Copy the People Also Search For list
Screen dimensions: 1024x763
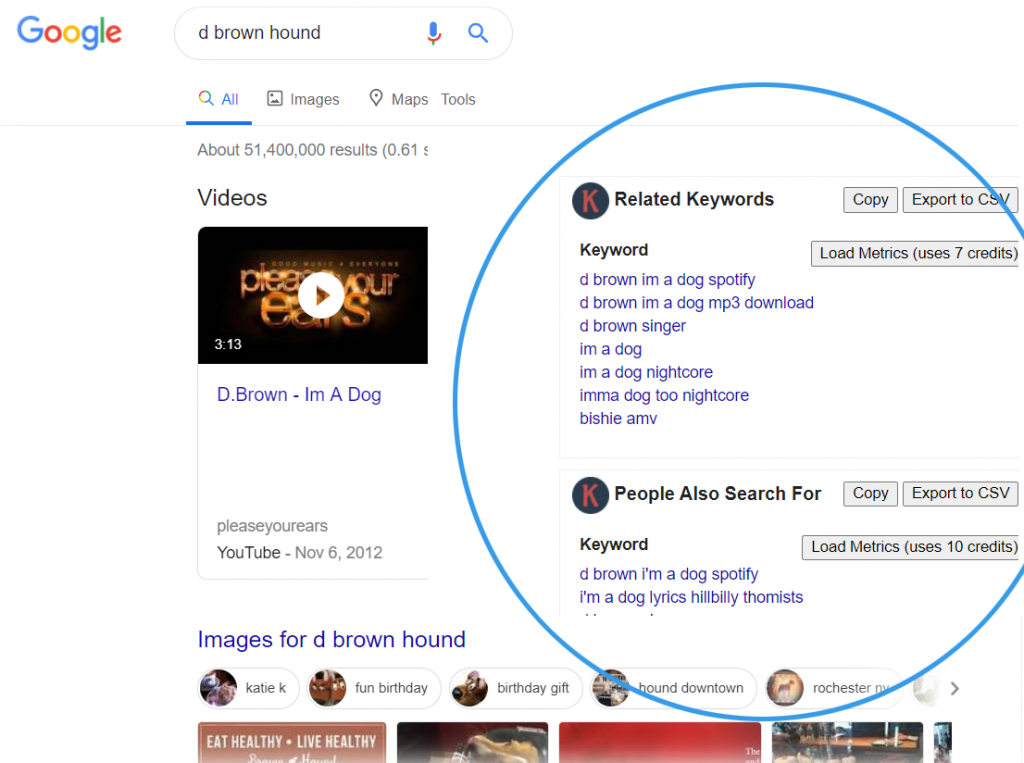click(x=871, y=493)
